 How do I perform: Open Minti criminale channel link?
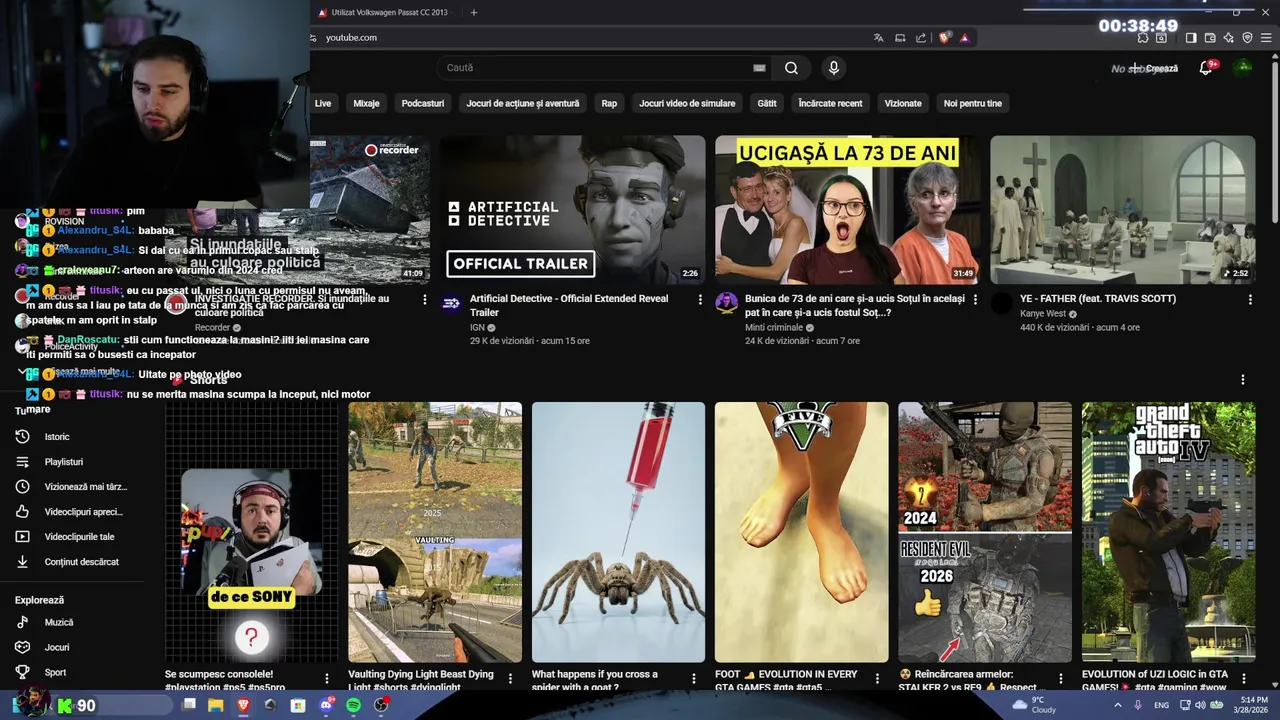[775, 327]
